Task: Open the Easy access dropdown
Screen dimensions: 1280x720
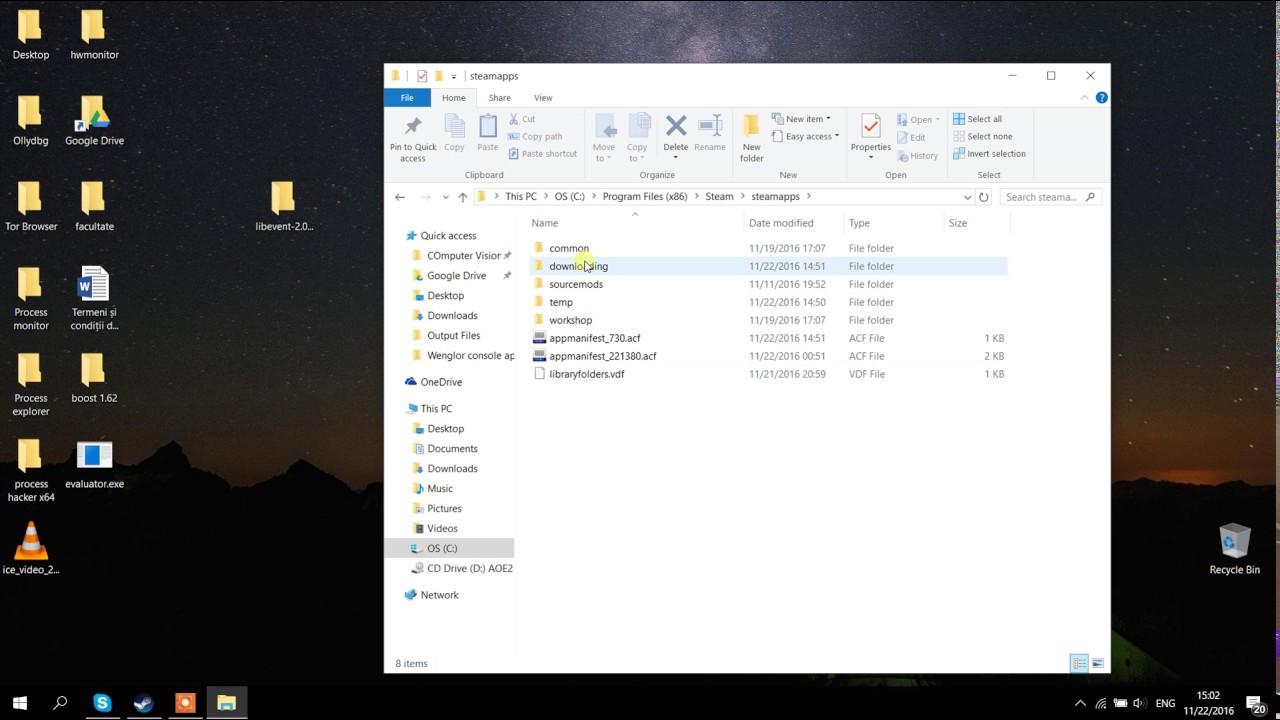Action: pos(805,137)
